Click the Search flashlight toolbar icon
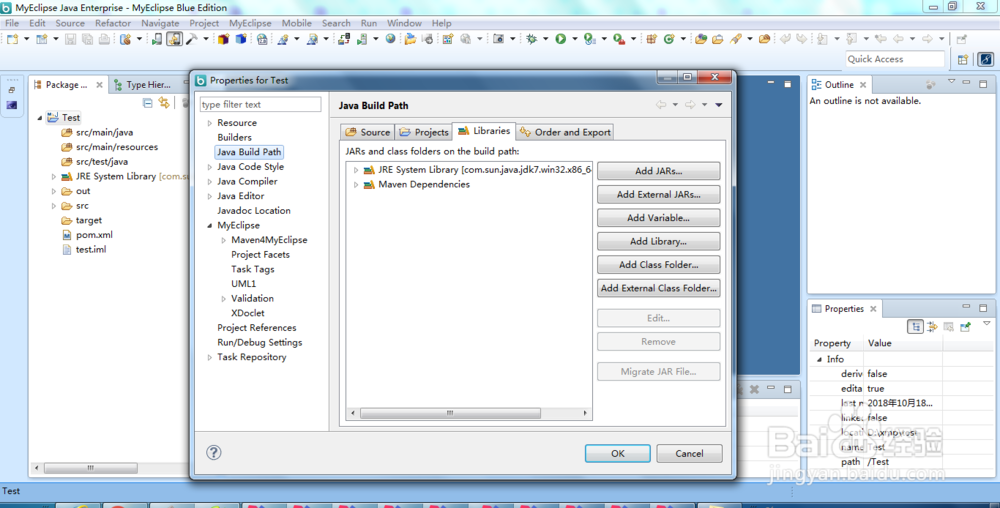 pyautogui.click(x=736, y=39)
